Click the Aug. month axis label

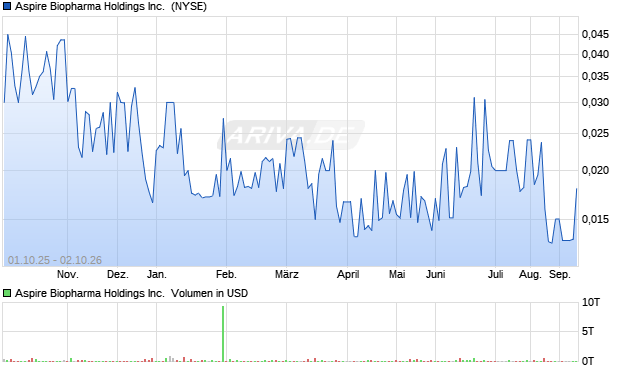pyautogui.click(x=530, y=274)
